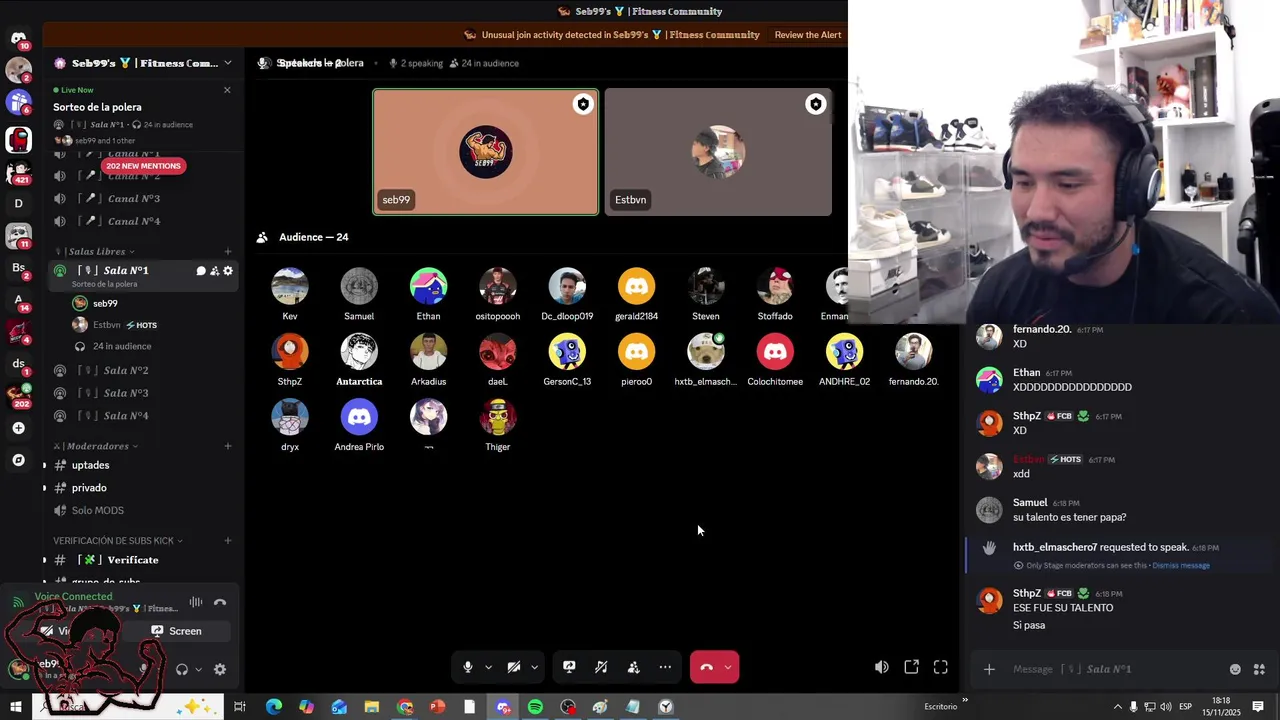The width and height of the screenshot is (1280, 720).
Task: Open the D server icon
Action: tap(18, 203)
